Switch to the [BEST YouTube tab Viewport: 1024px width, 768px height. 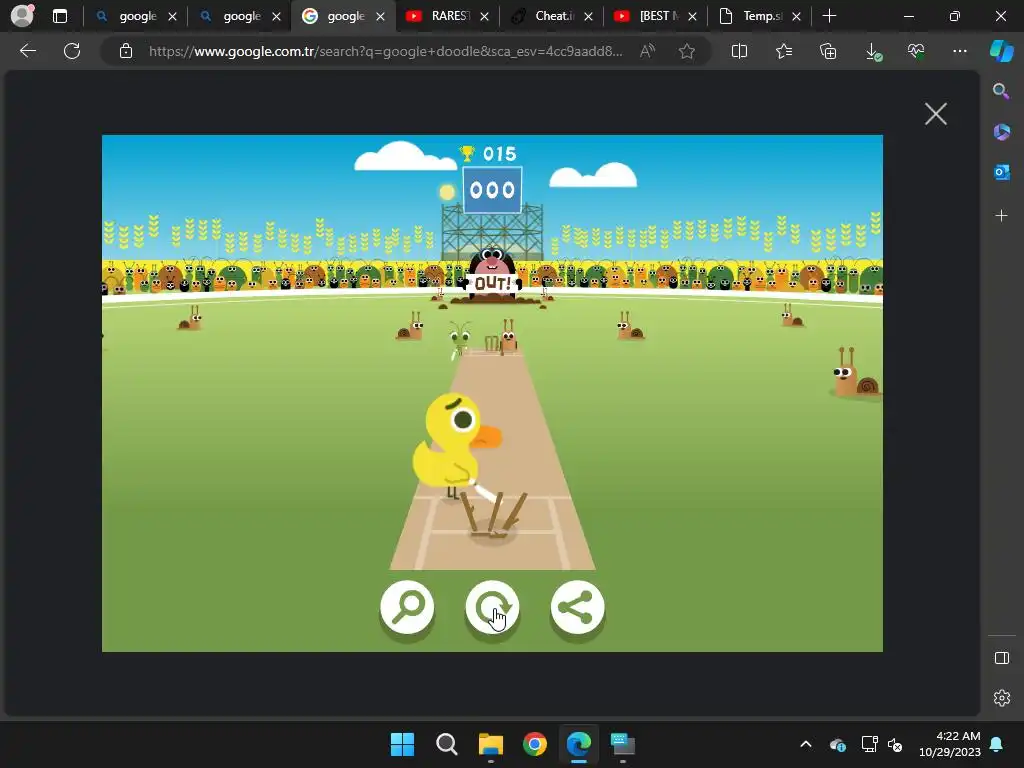655,16
